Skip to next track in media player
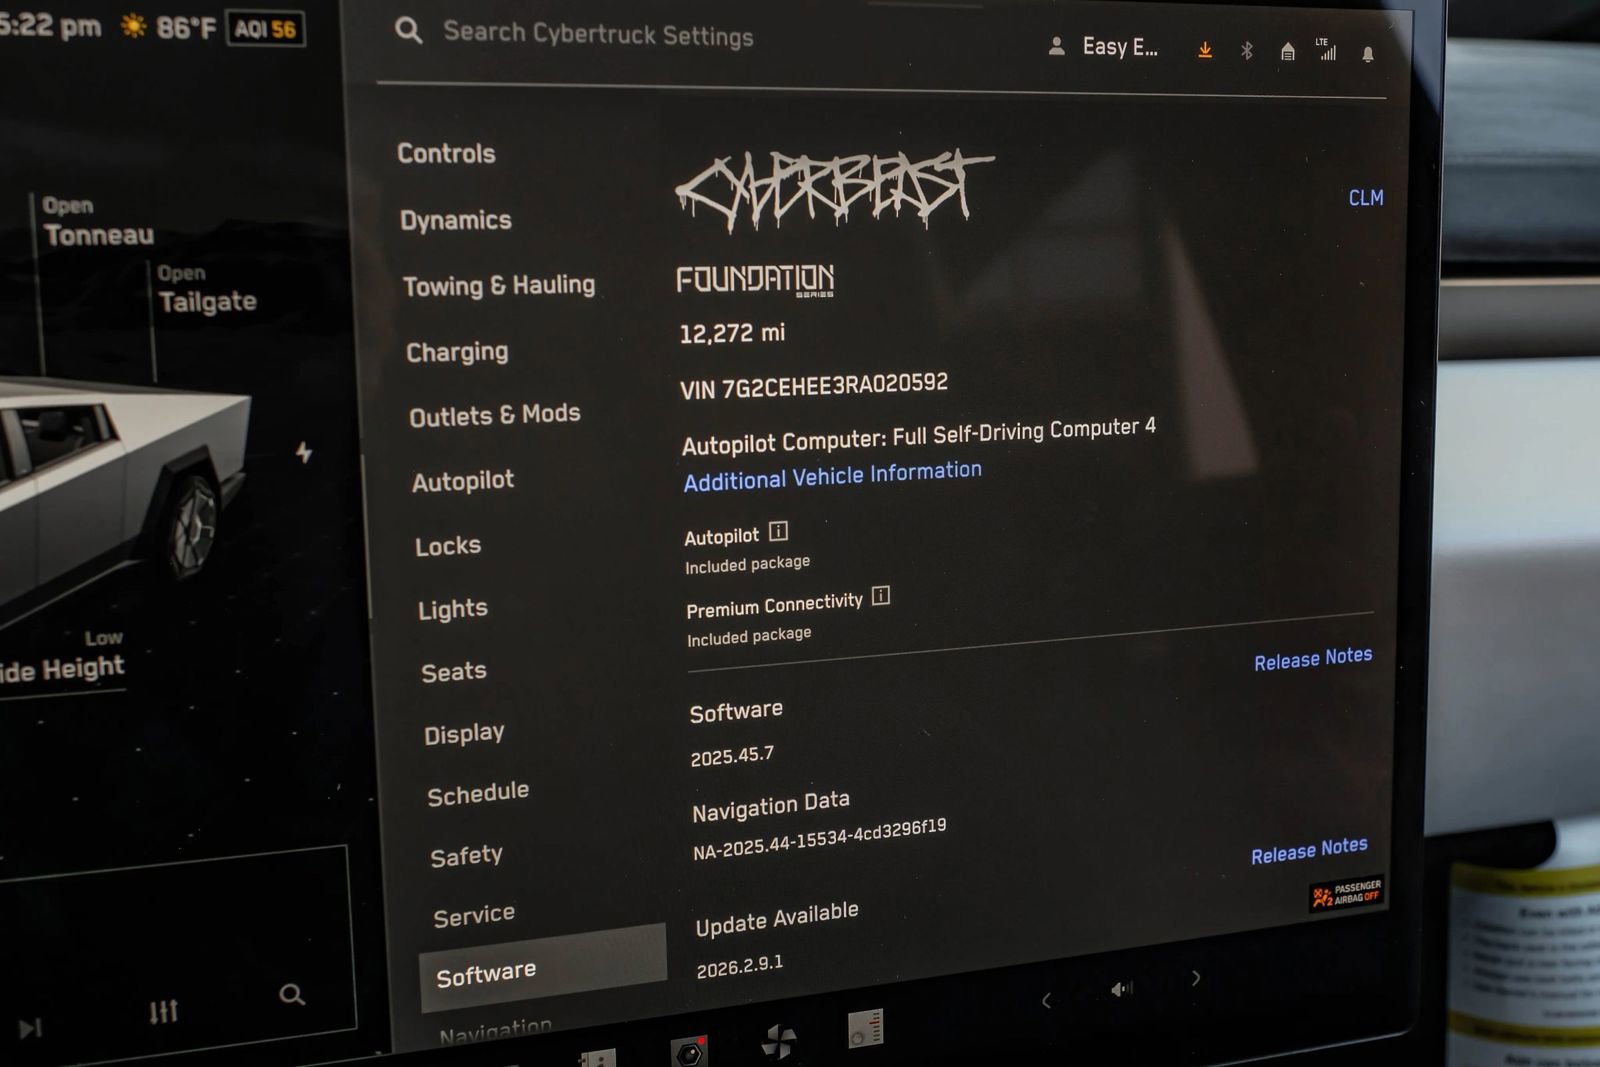 pyautogui.click(x=31, y=1027)
